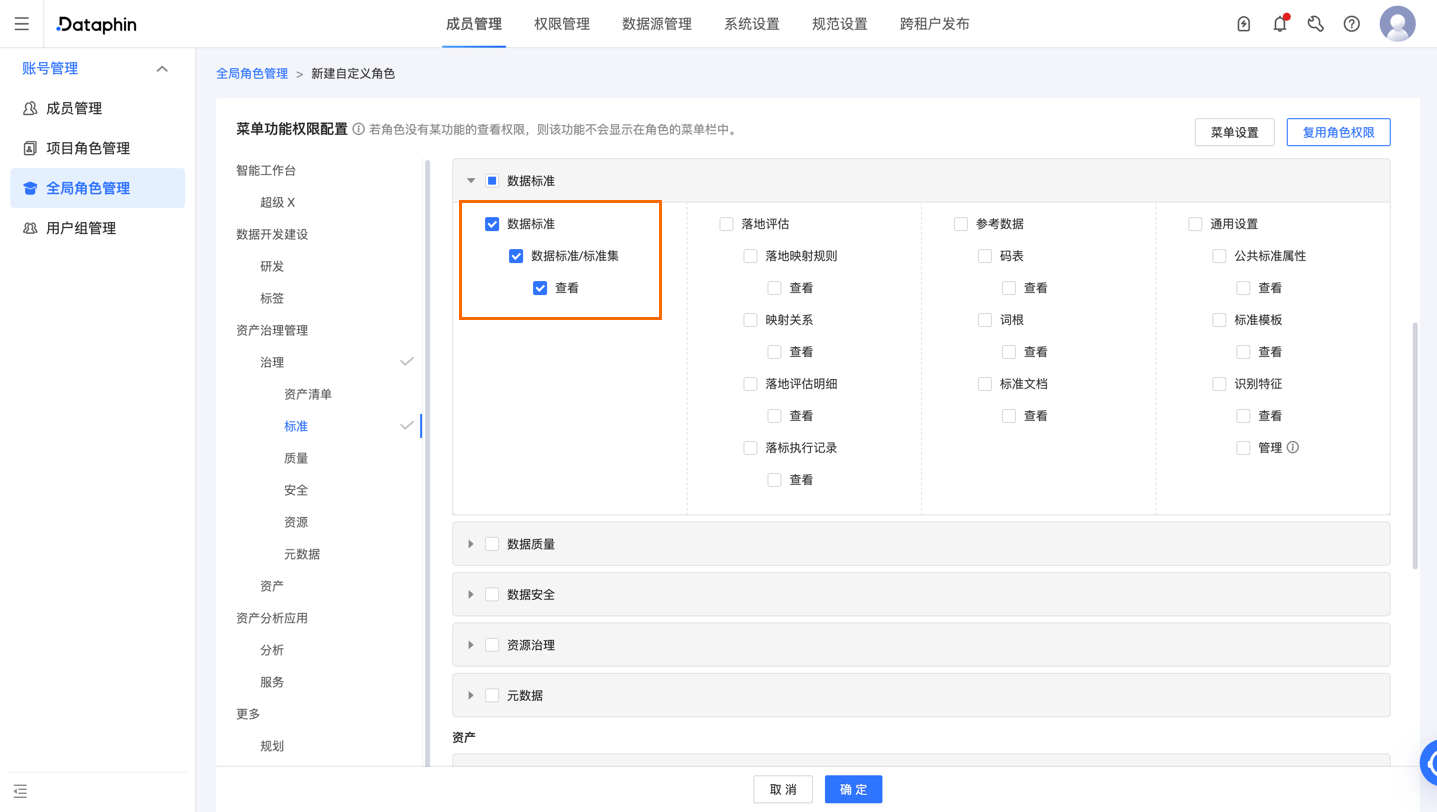The image size is (1437, 812).
Task: Collapse the sidebar with bottom-left icon
Action: [x=20, y=791]
